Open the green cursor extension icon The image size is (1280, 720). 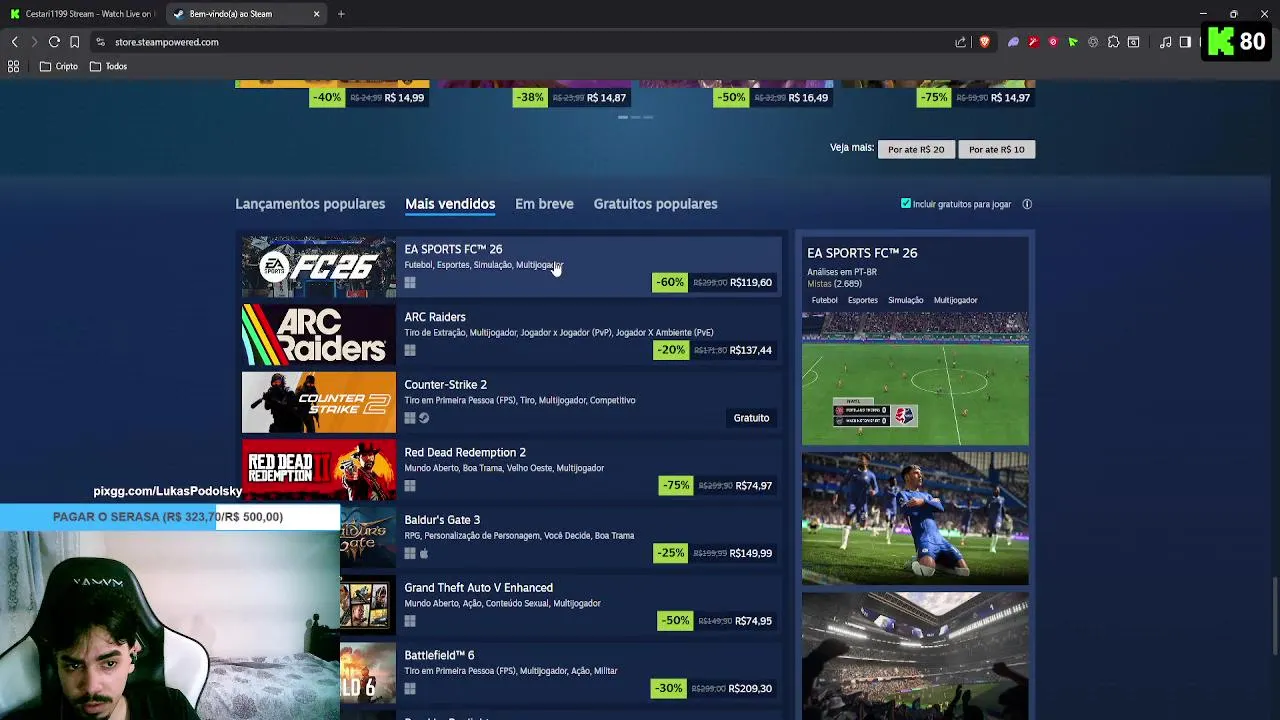coord(1073,42)
